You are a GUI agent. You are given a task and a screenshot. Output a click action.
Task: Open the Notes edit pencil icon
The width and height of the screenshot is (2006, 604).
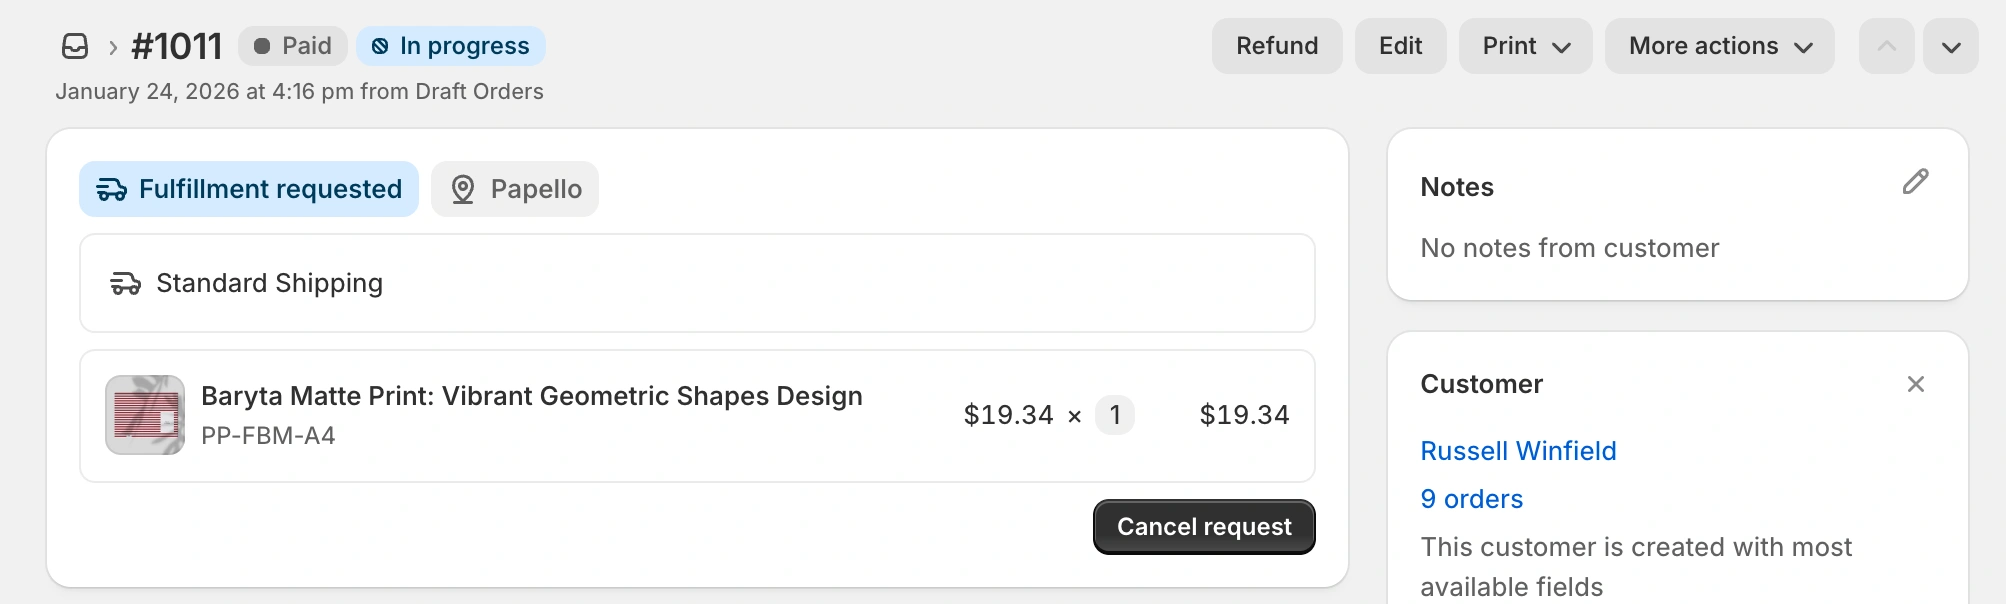1915,182
